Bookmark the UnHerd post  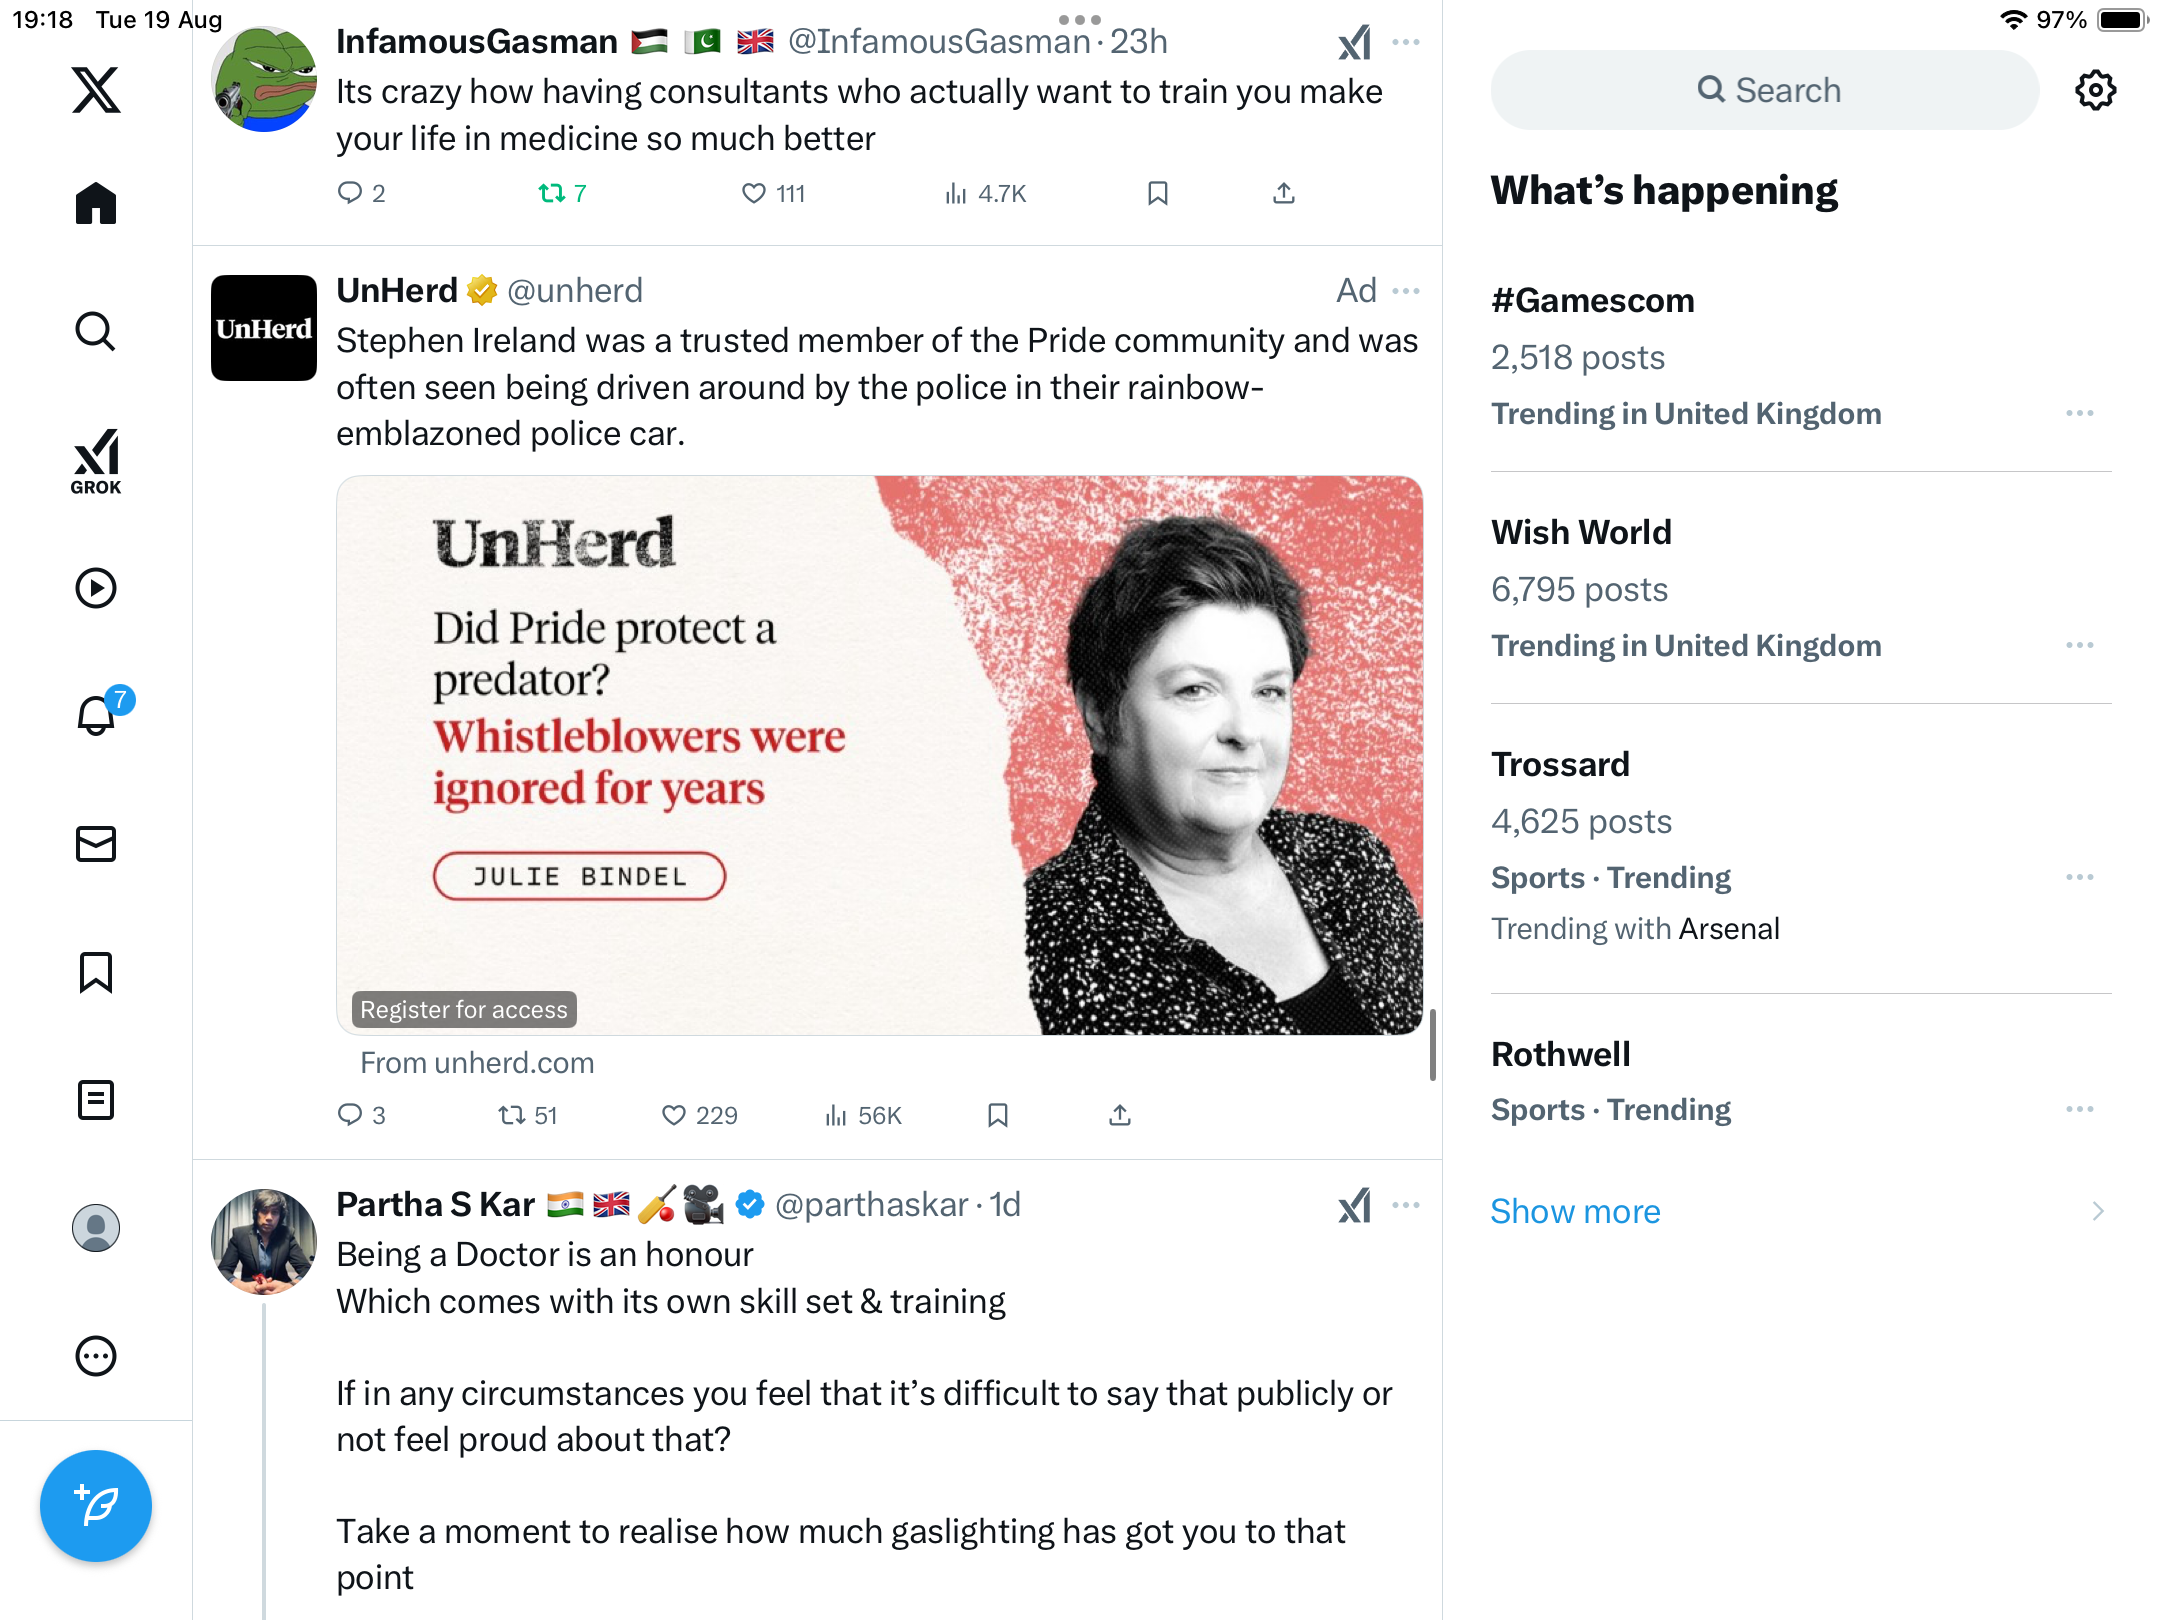tap(997, 1115)
